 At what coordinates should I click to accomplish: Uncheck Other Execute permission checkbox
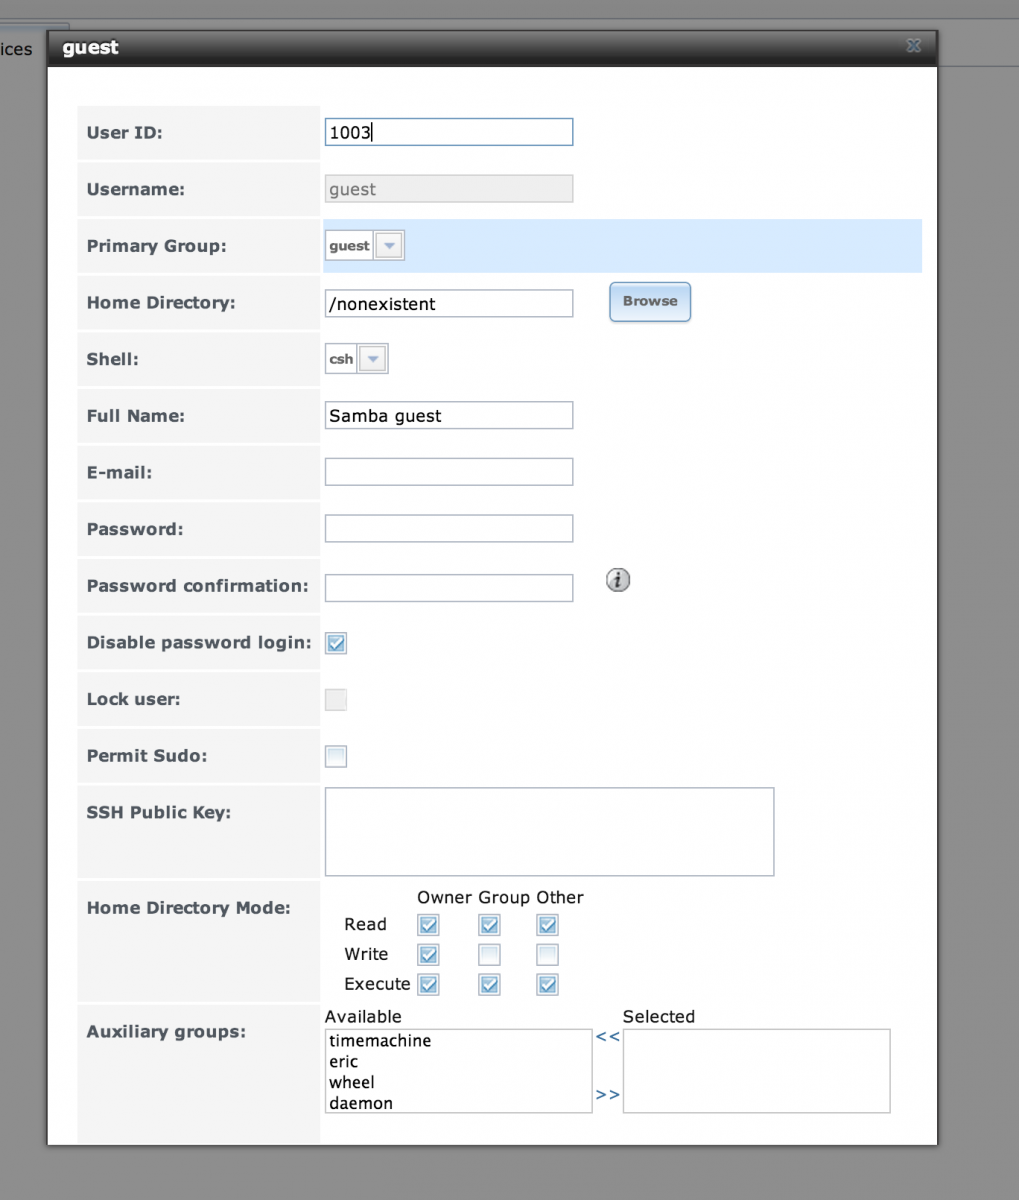(547, 985)
